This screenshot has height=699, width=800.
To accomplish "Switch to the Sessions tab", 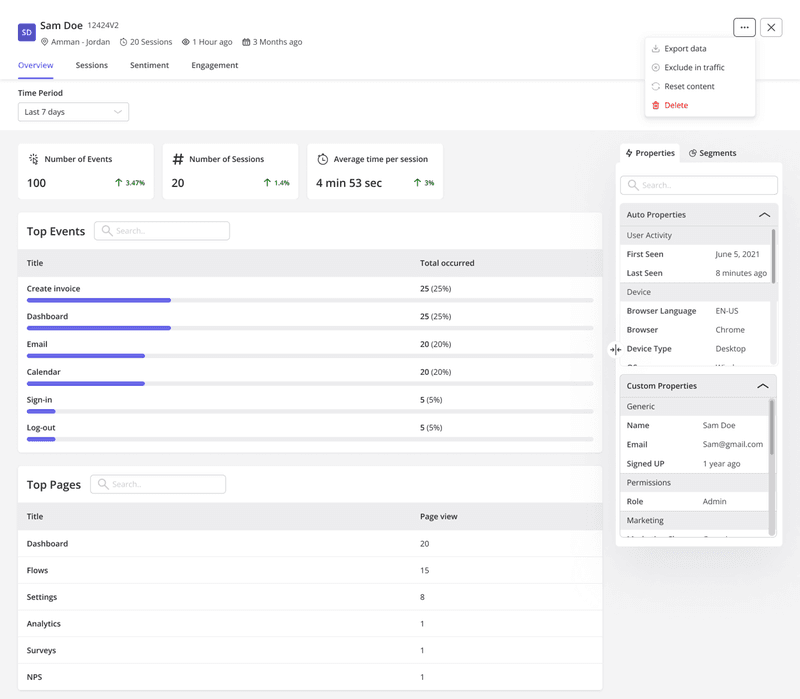I will (x=91, y=65).
